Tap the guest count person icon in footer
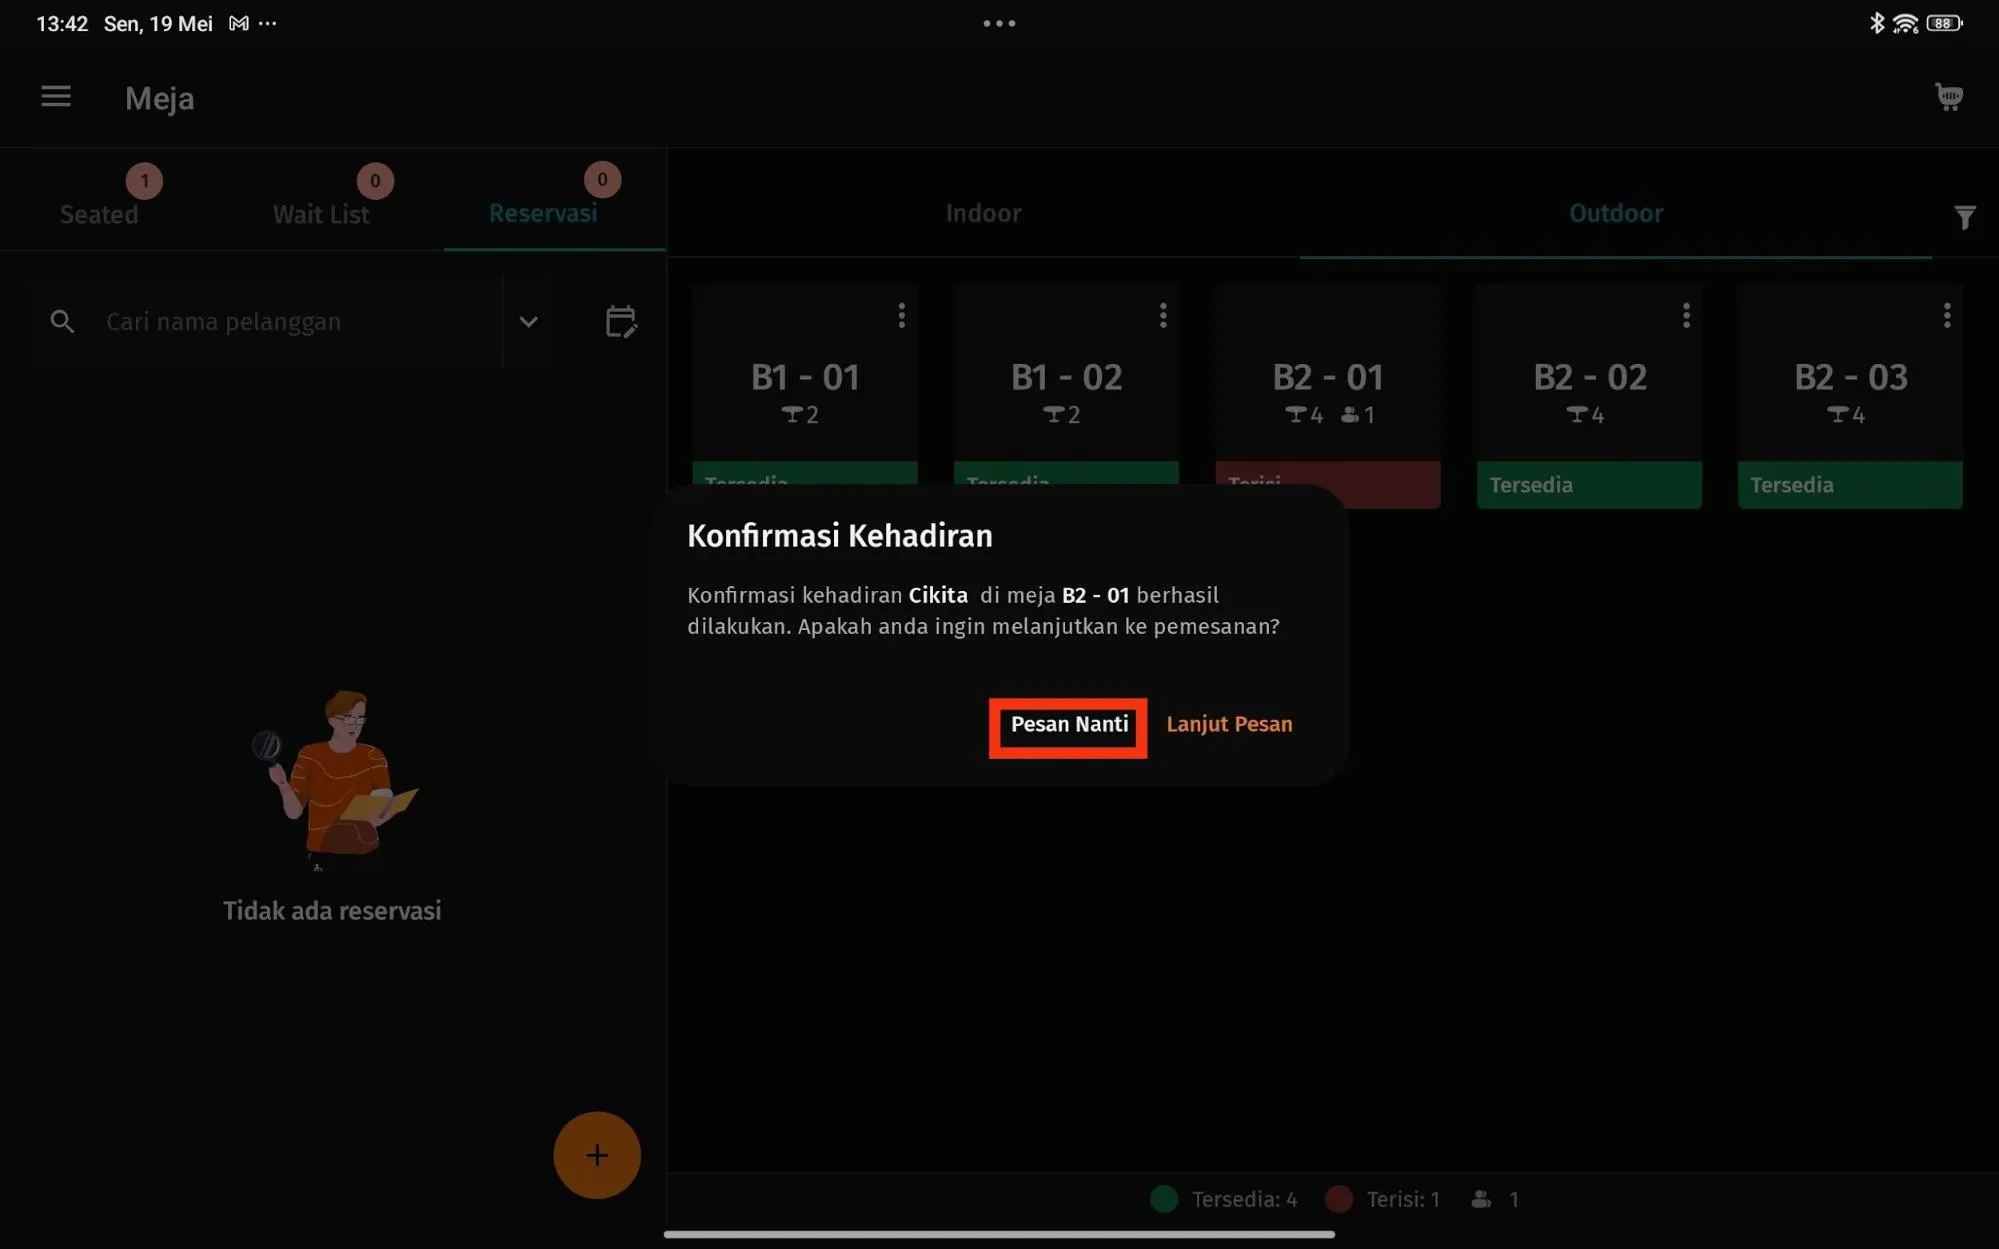 coord(1481,1199)
